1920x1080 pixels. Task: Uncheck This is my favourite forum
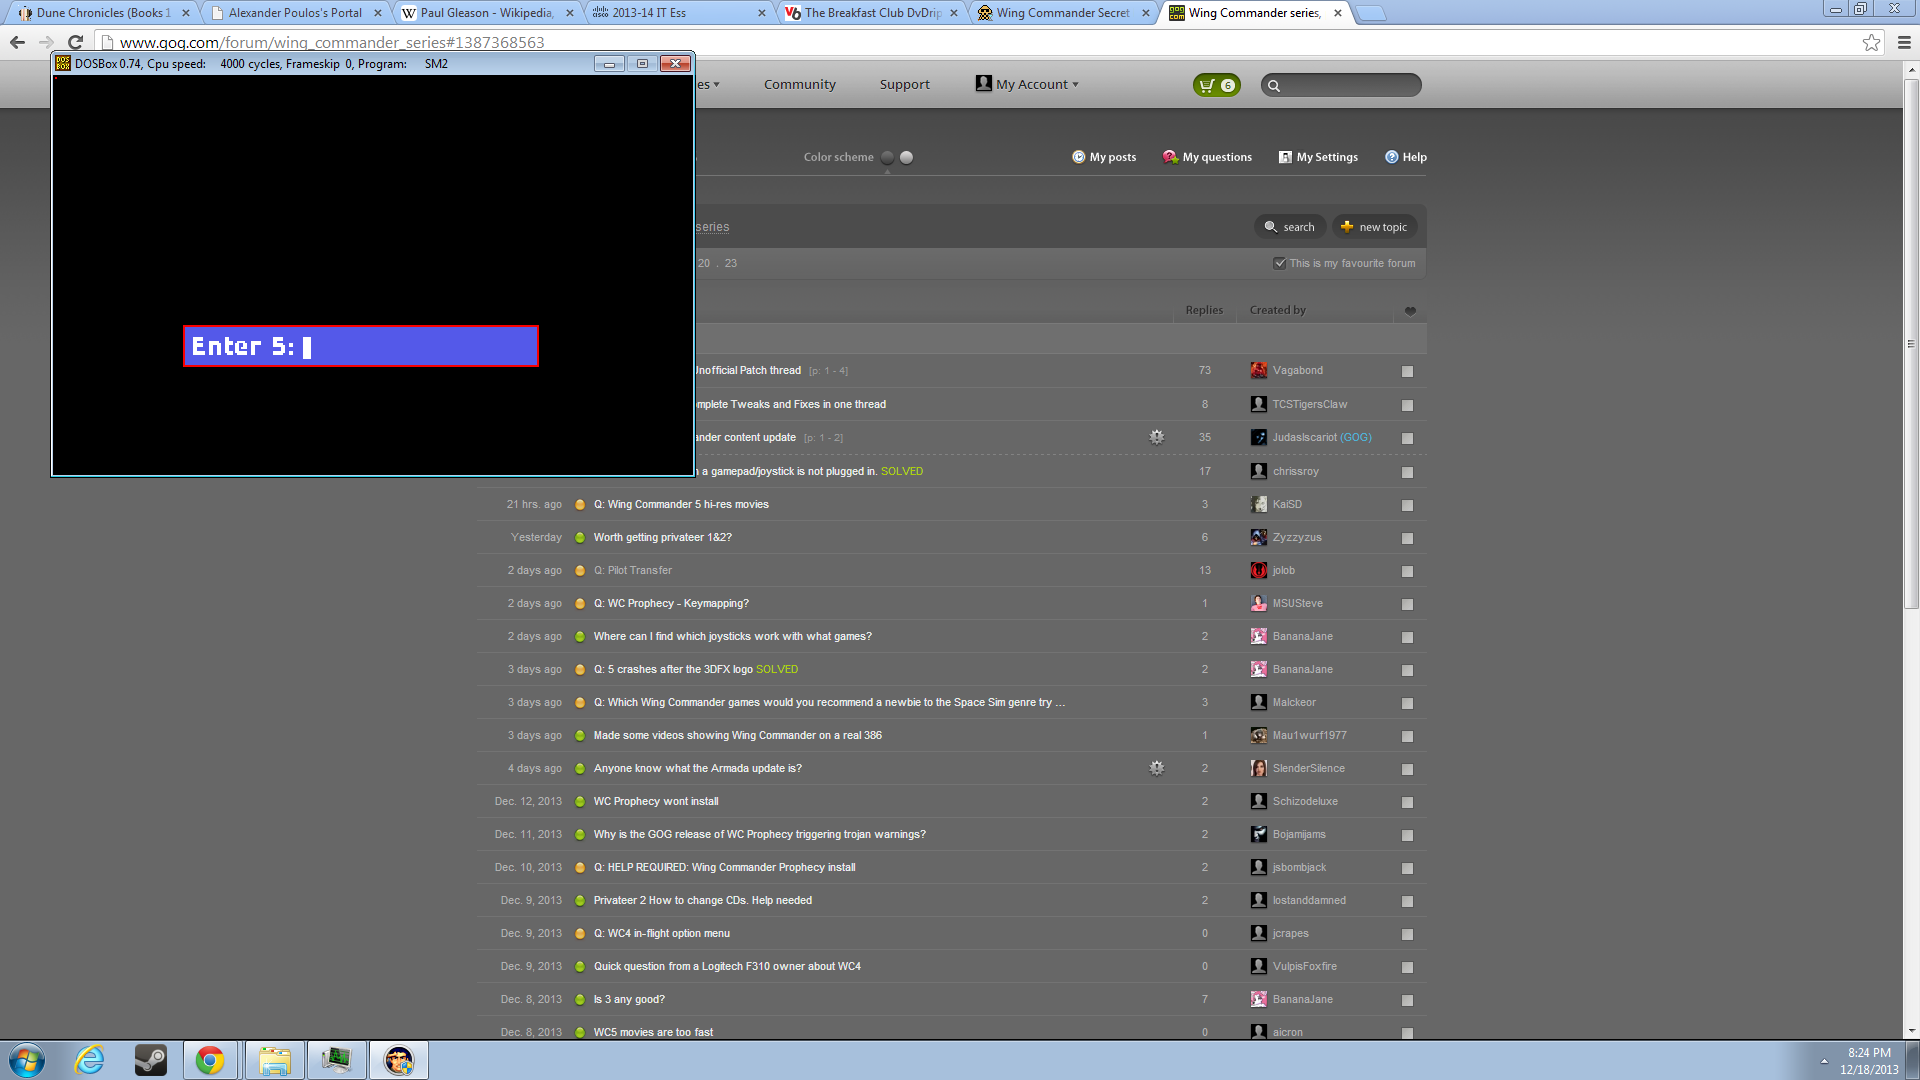click(x=1279, y=263)
